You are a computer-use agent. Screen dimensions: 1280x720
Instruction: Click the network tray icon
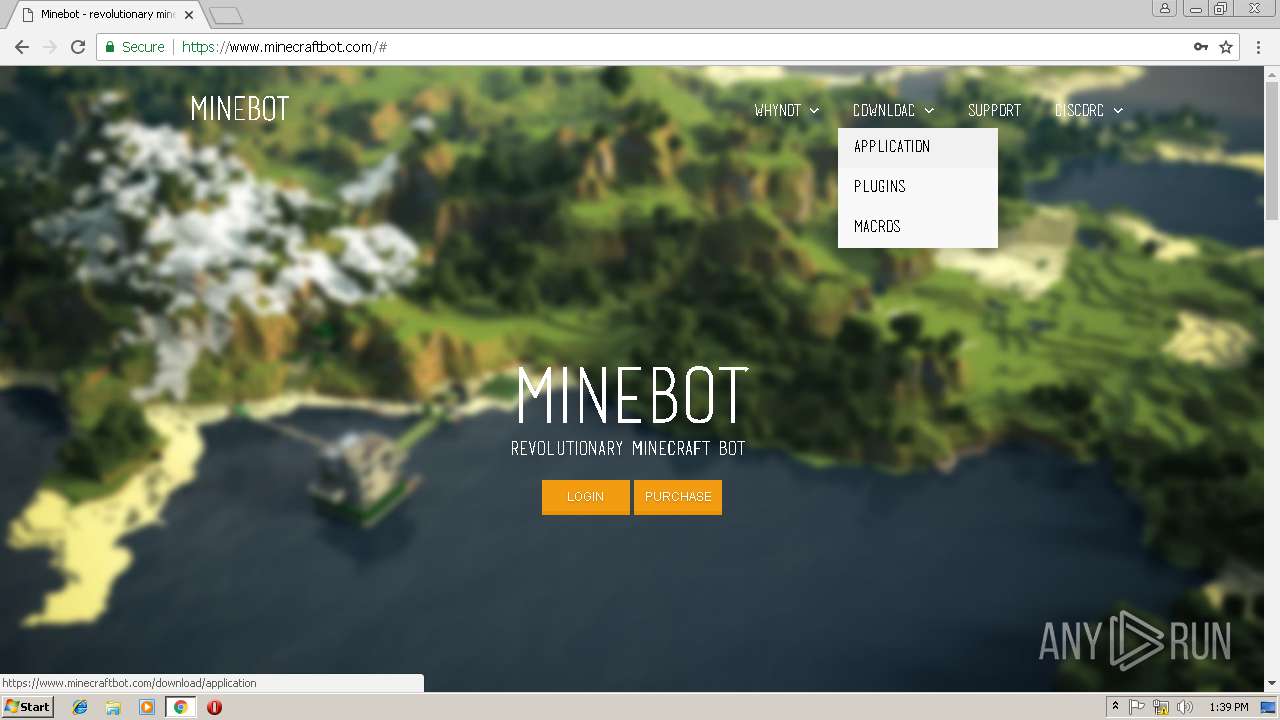[x=1161, y=707]
